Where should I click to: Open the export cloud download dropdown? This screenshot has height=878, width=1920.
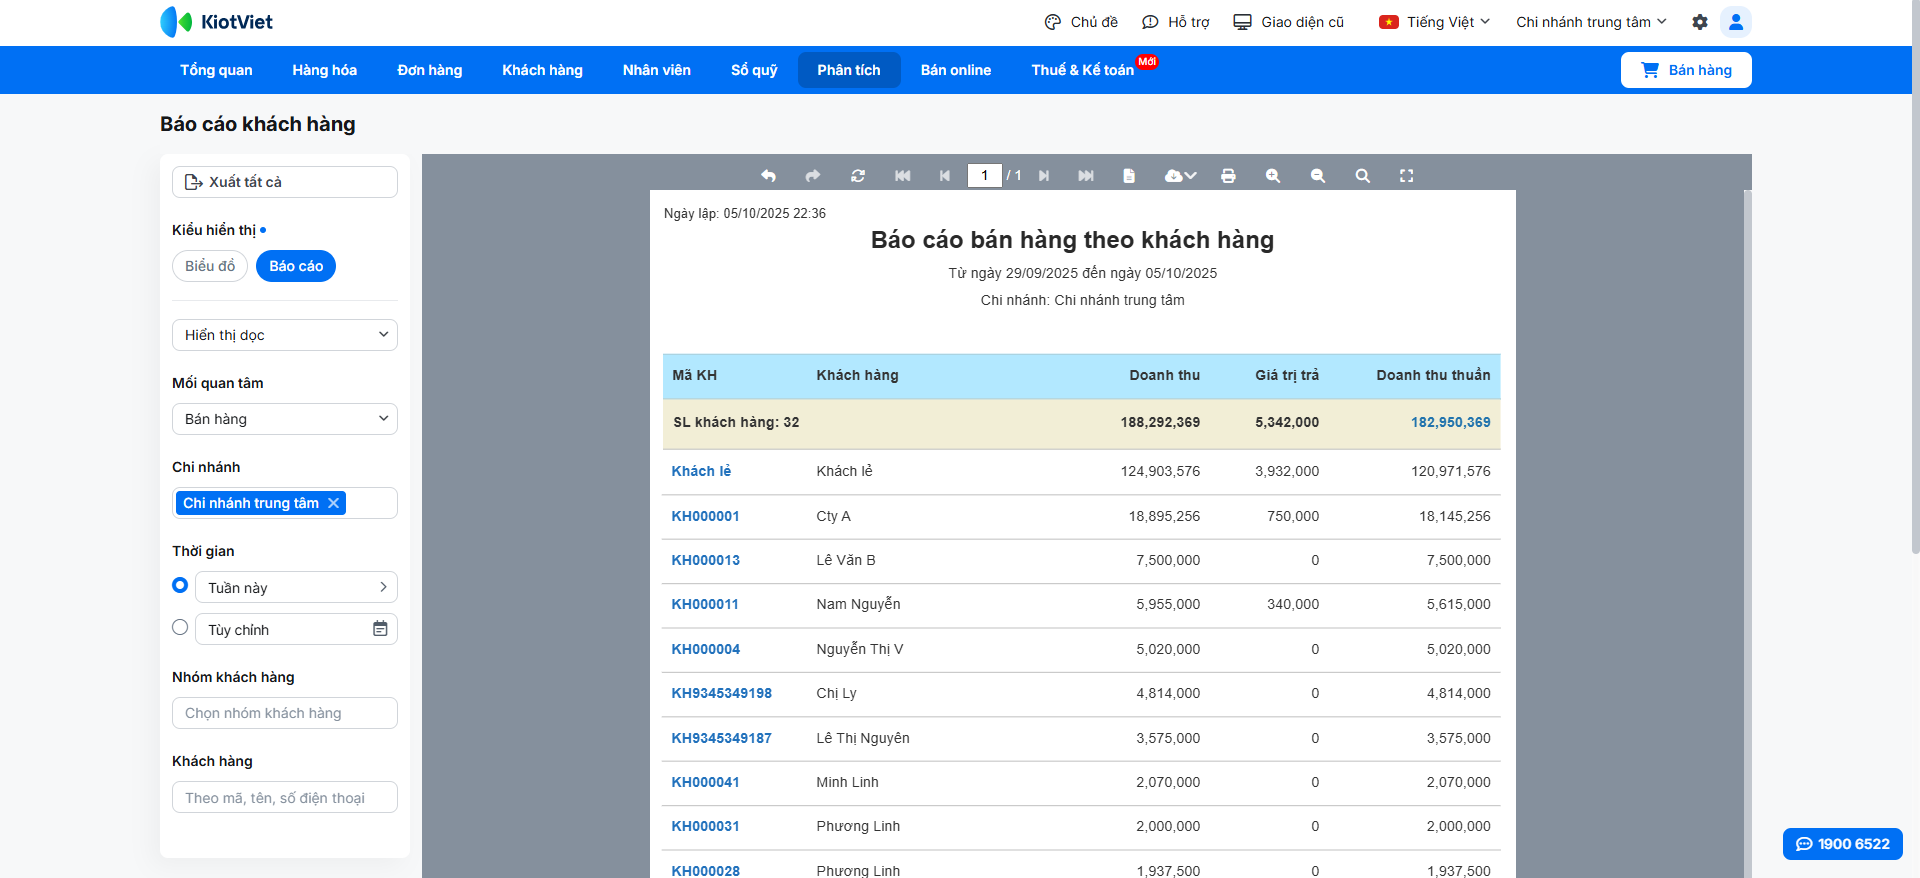tap(1180, 176)
